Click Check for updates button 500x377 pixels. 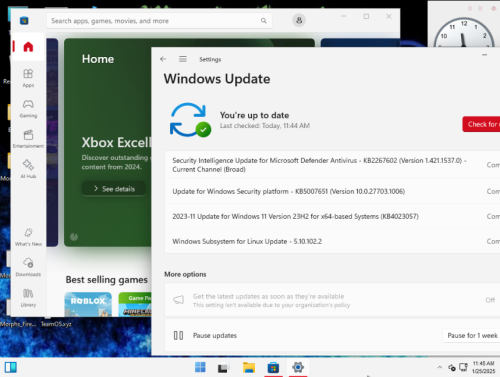point(481,124)
